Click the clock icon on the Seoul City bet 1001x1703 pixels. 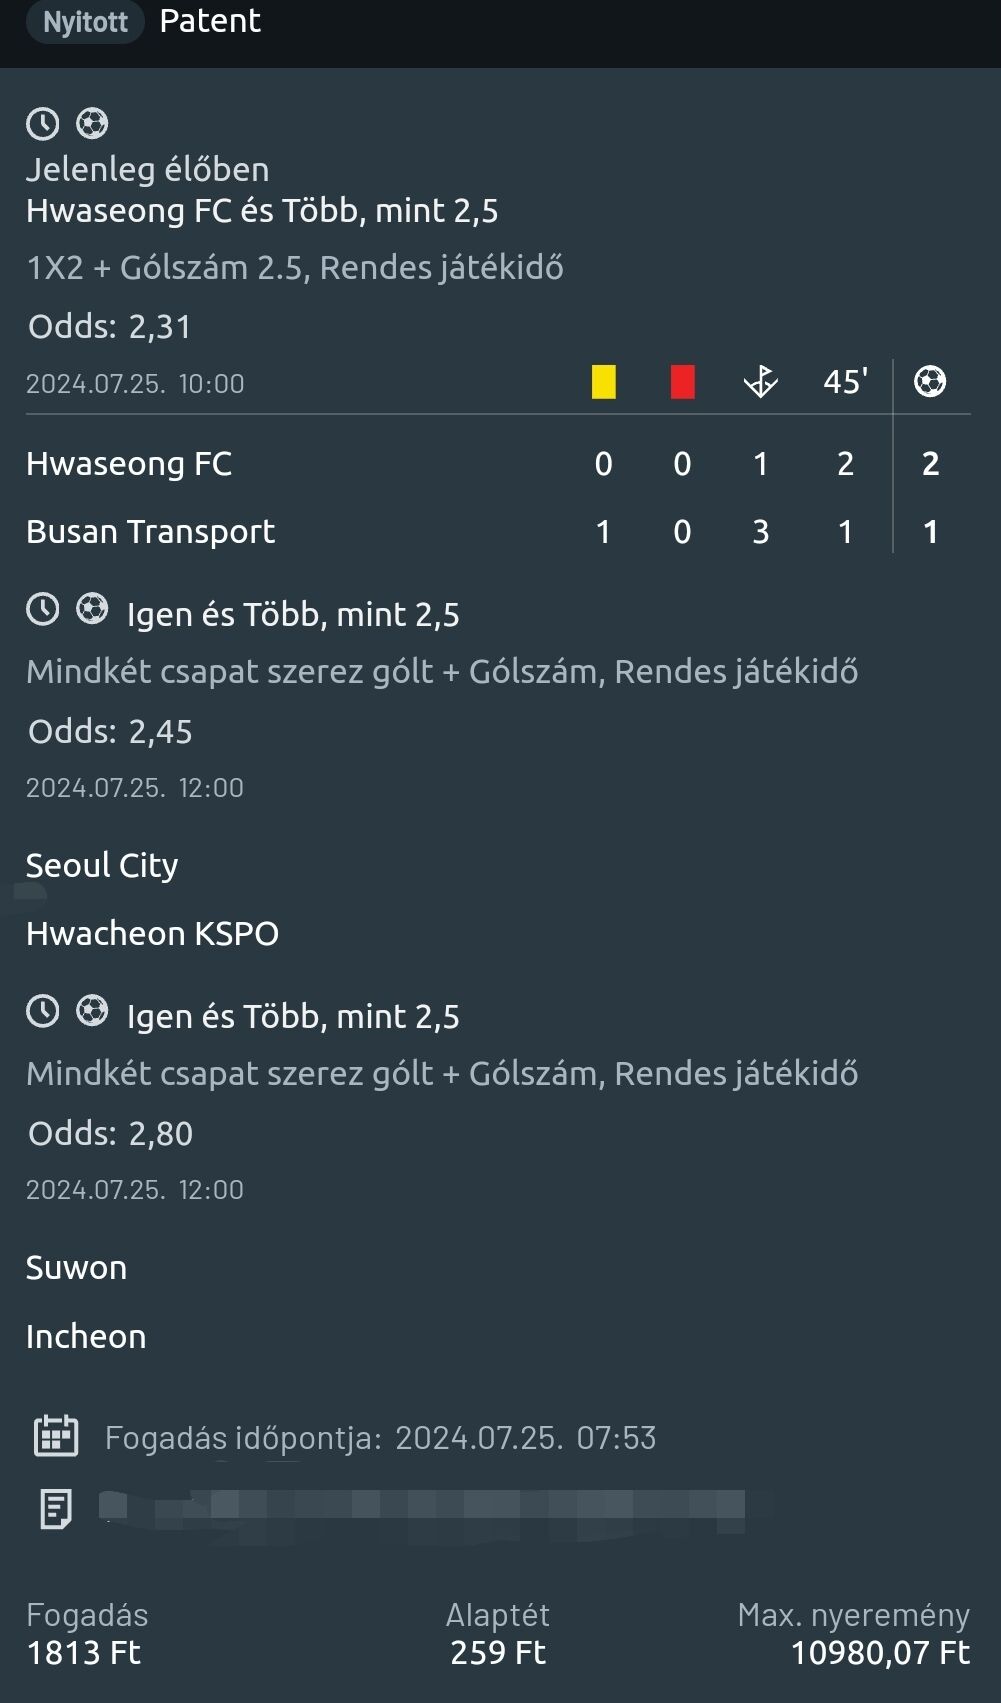(x=42, y=609)
